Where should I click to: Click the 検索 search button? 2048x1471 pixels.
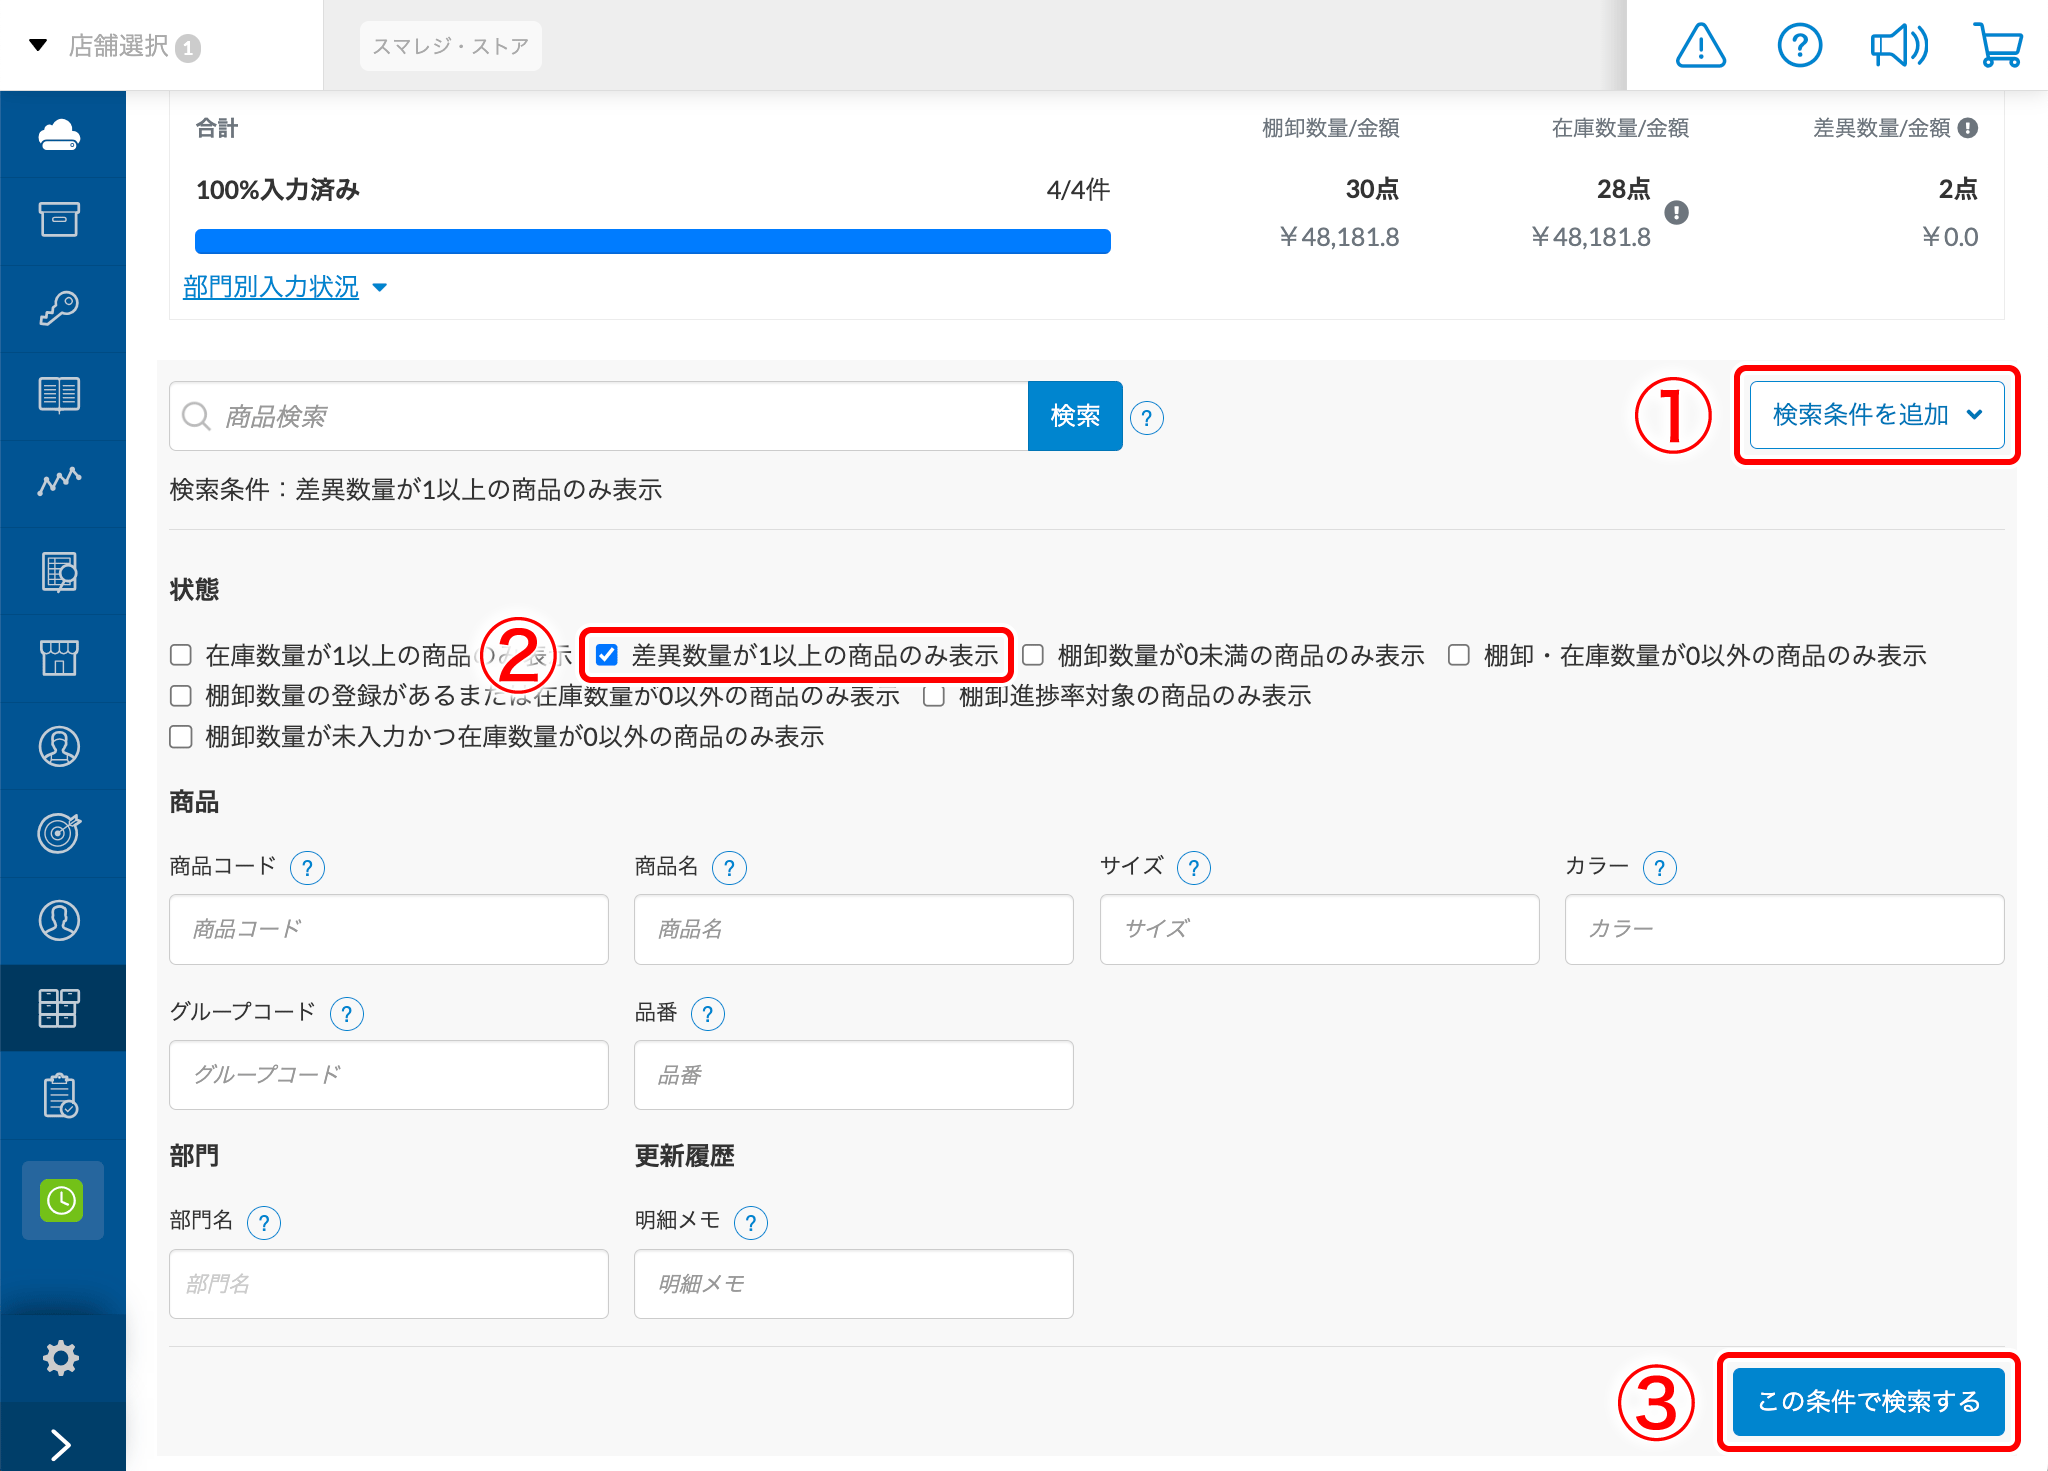point(1075,416)
